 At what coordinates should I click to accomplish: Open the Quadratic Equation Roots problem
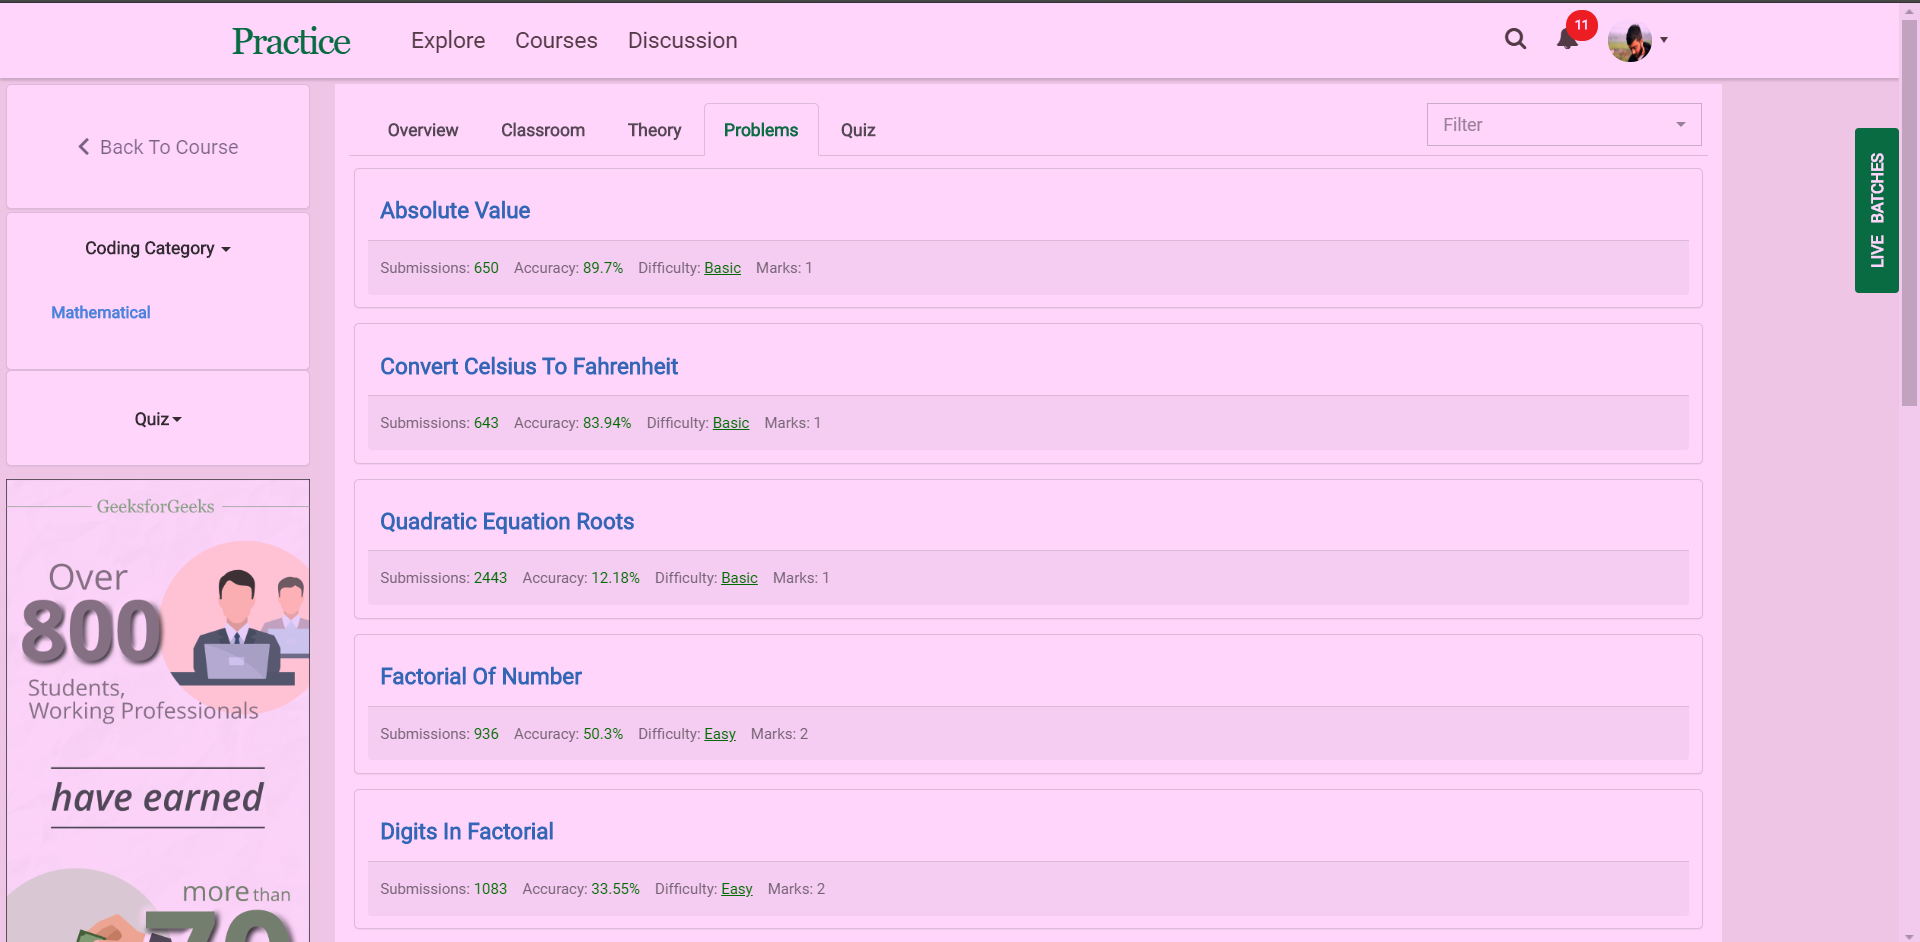tap(507, 522)
